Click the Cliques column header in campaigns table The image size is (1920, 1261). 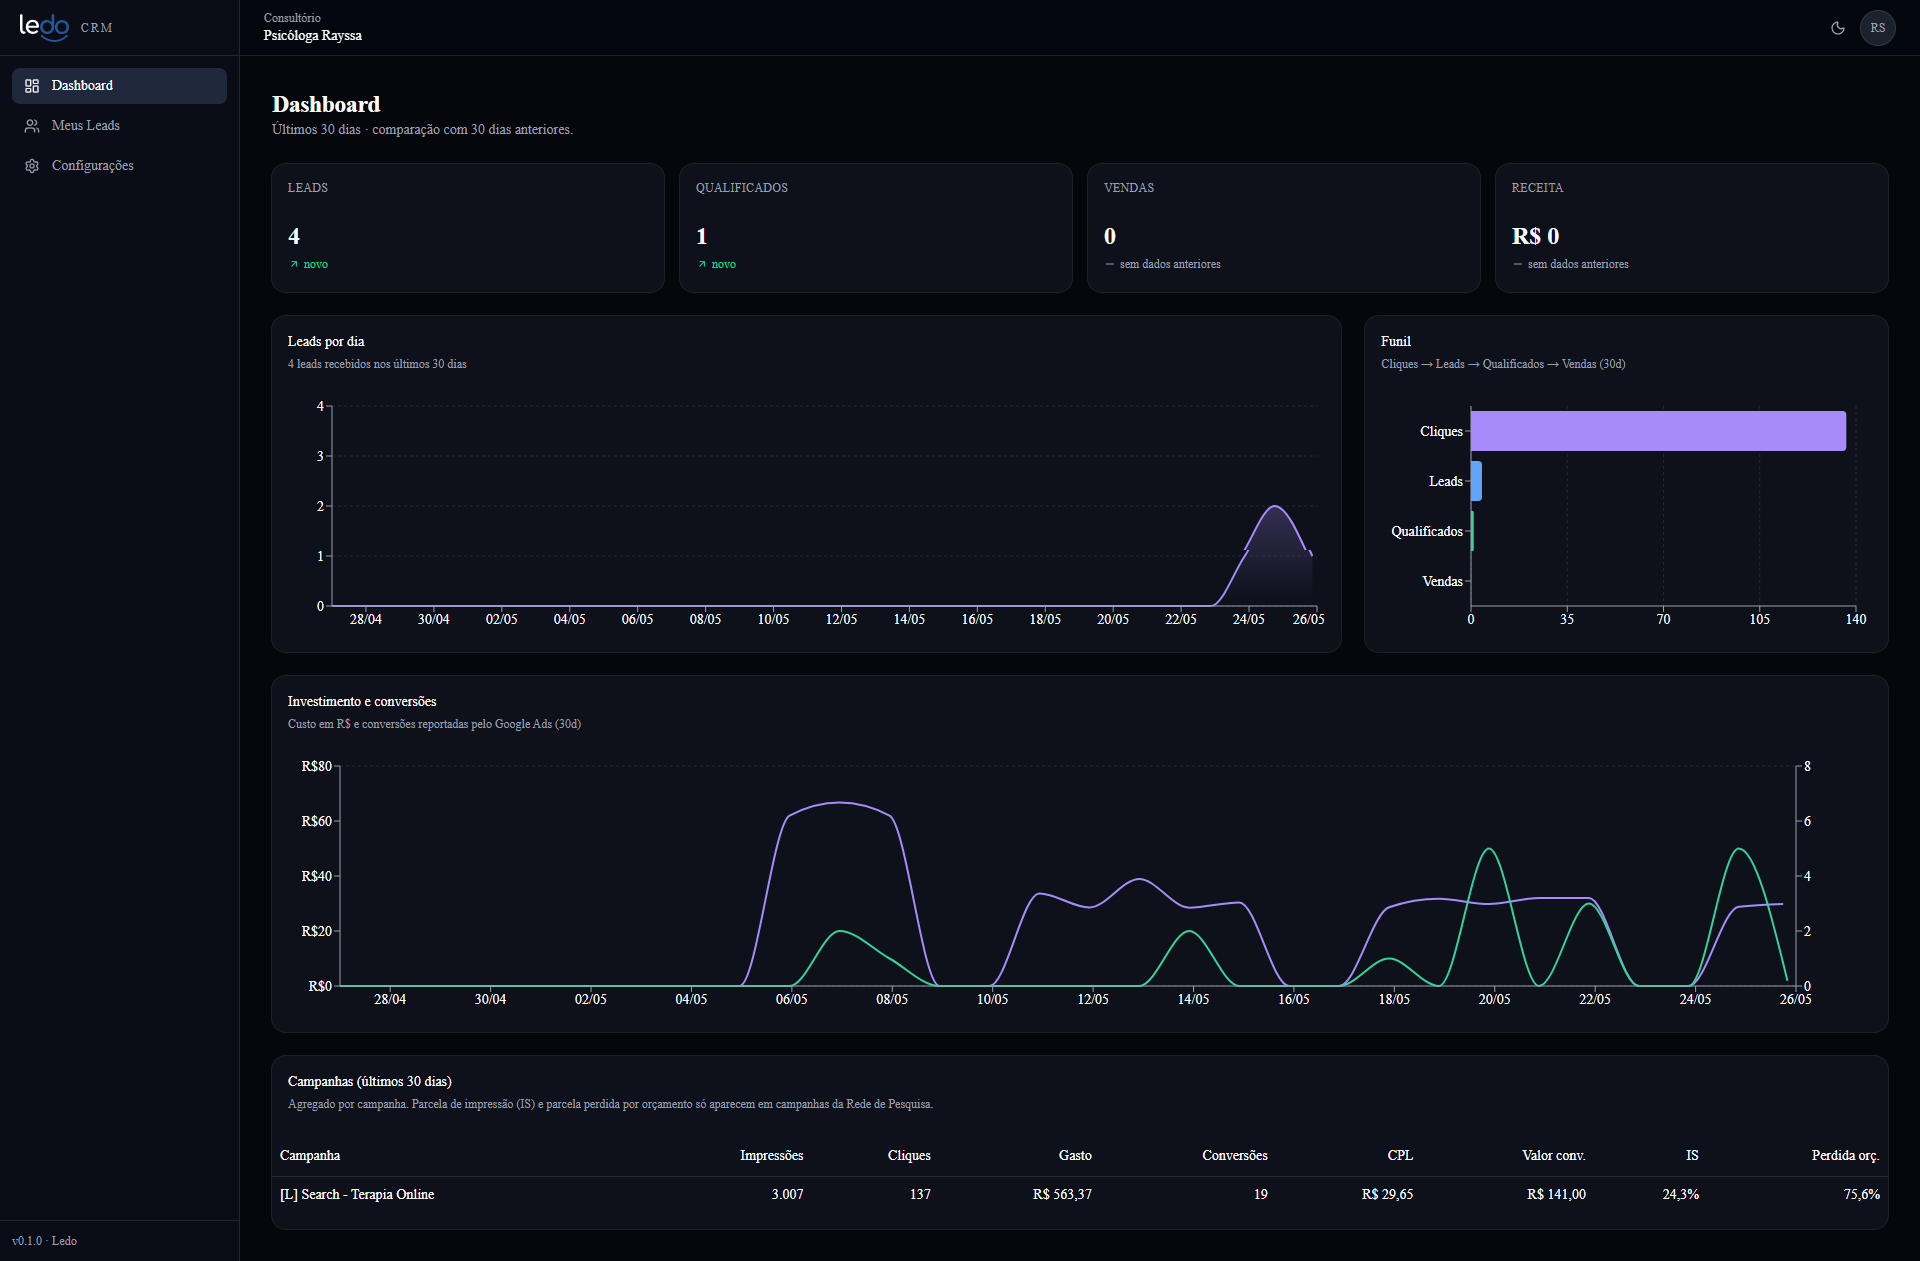tap(909, 1155)
